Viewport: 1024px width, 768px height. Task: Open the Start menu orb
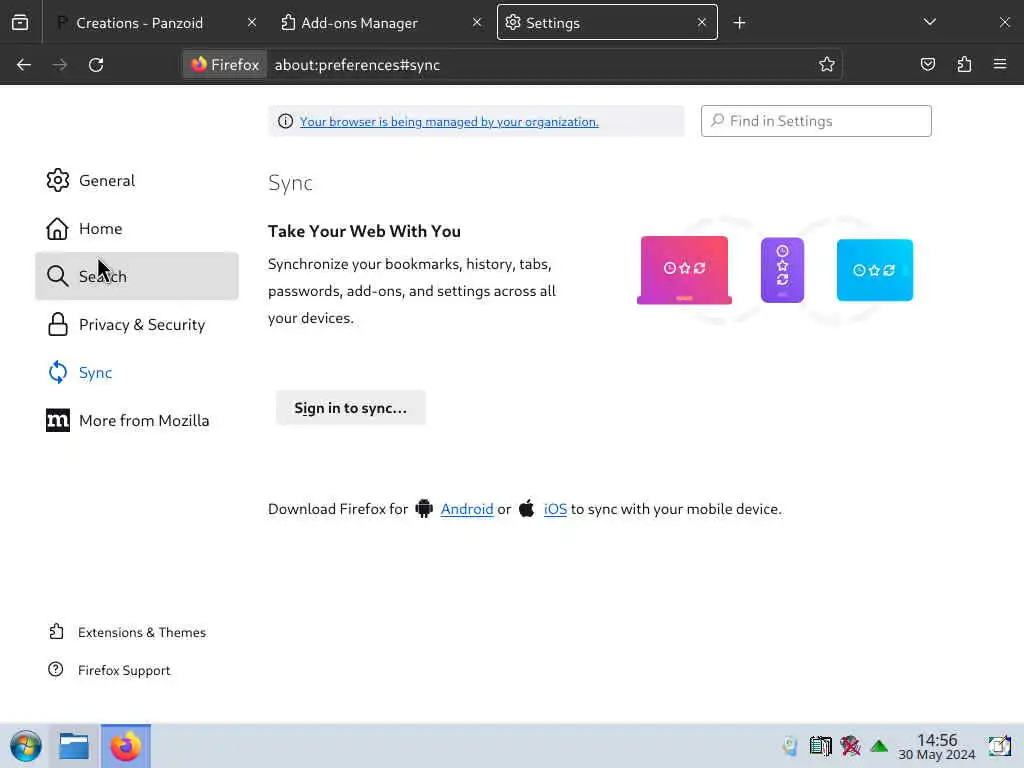click(x=25, y=746)
